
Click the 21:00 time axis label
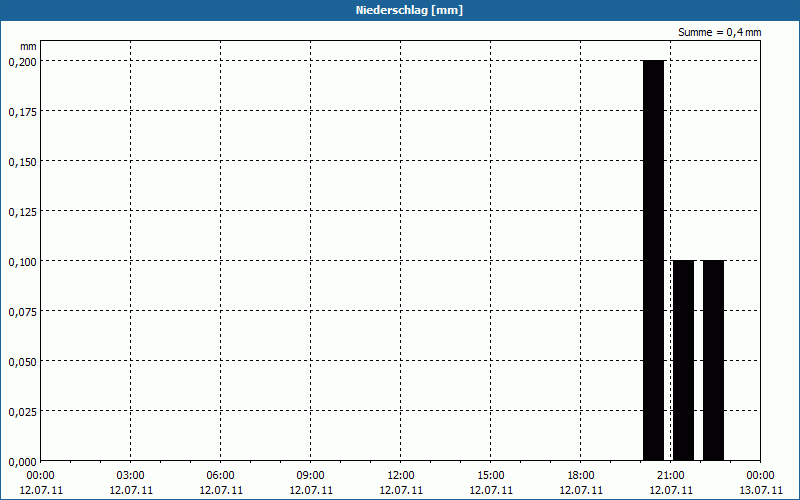(x=670, y=475)
